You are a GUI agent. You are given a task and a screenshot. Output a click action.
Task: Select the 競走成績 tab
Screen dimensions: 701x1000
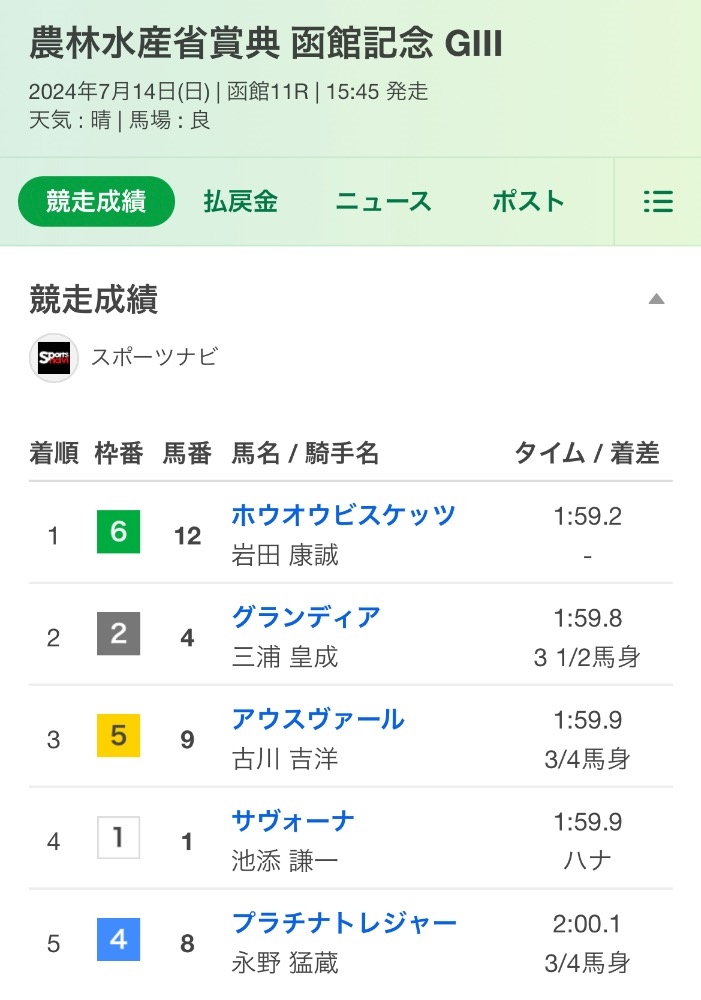(x=96, y=202)
